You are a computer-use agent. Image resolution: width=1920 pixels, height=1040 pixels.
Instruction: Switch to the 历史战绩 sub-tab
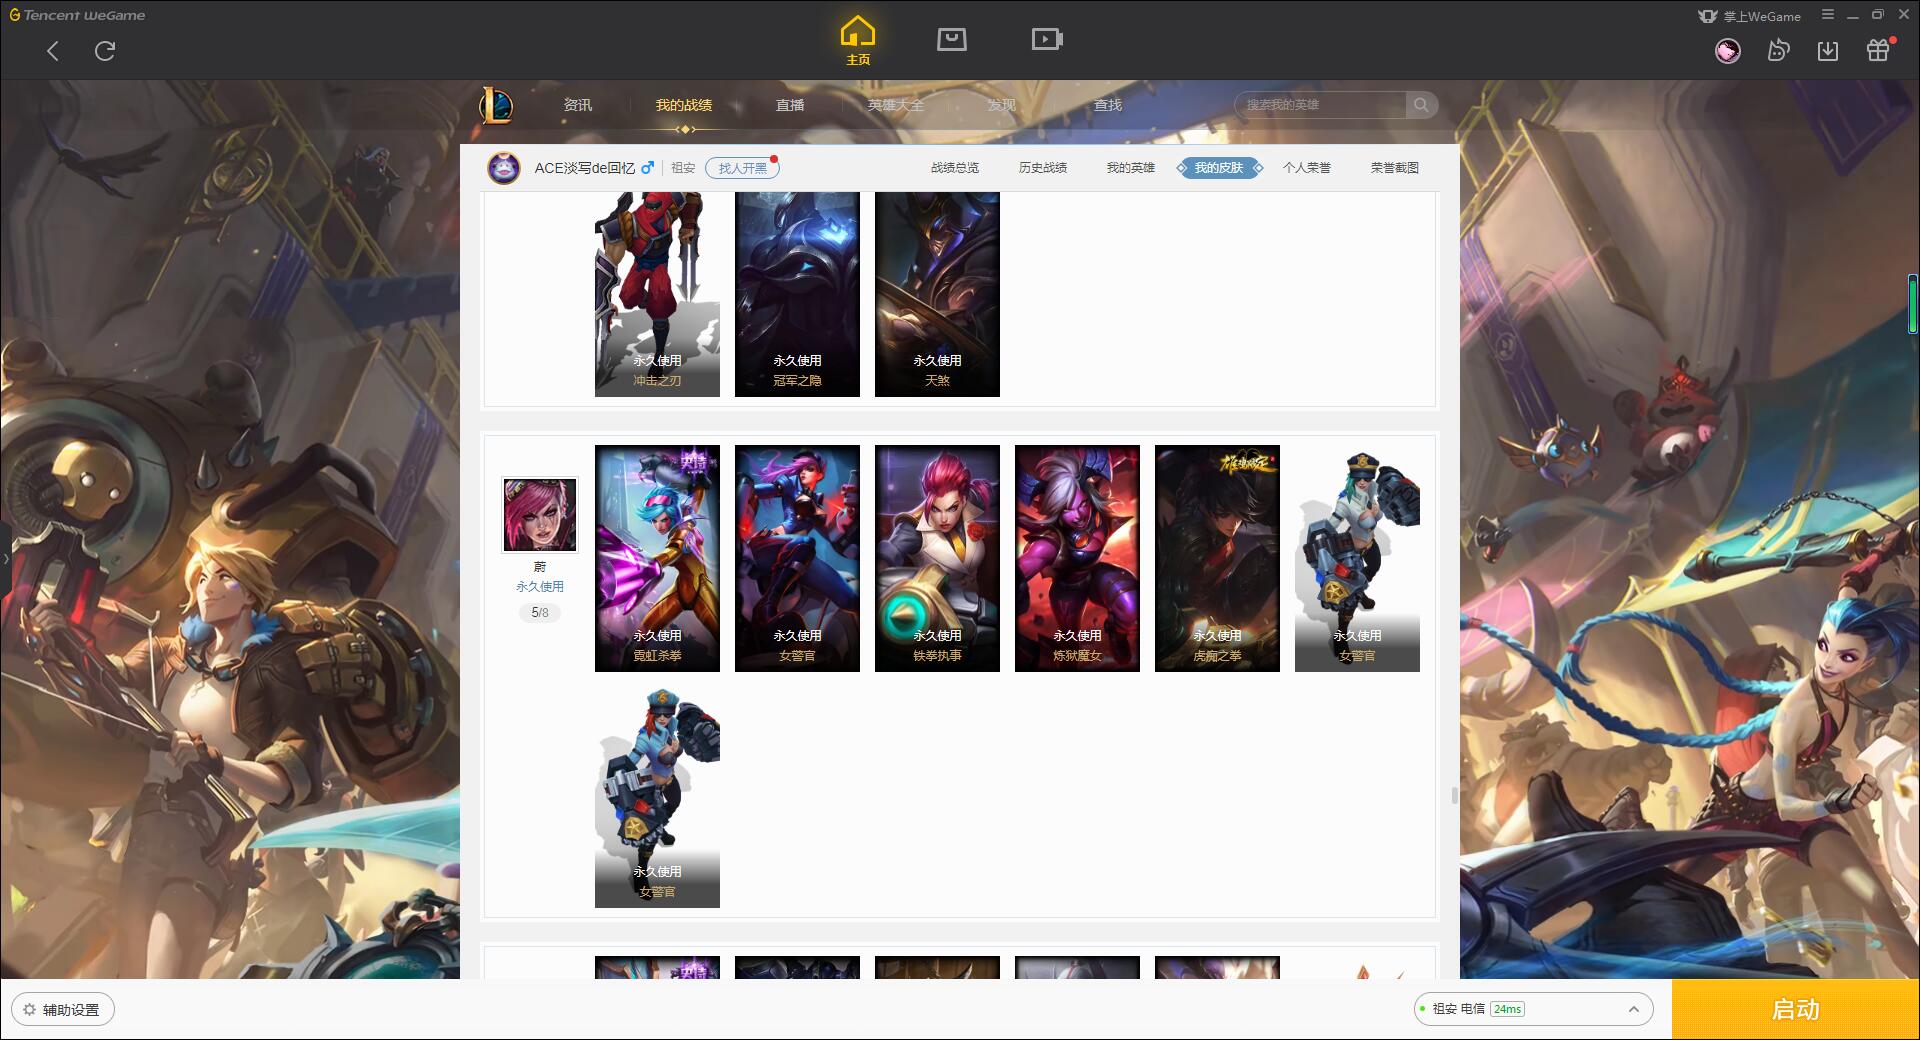tap(1043, 168)
